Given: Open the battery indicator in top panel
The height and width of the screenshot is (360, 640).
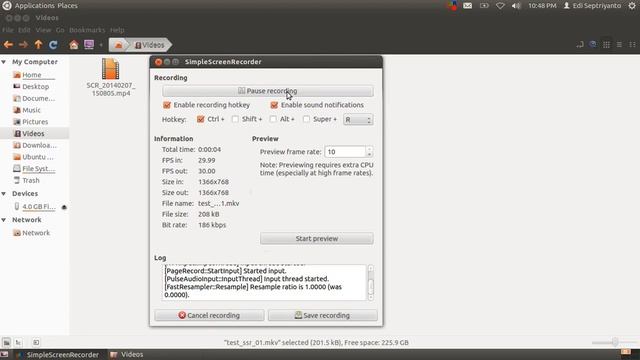Looking at the screenshot, I should pos(484,6).
